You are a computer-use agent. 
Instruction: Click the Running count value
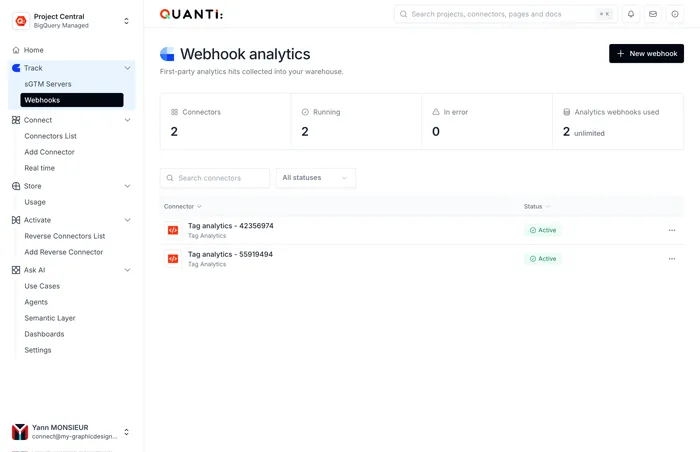pyautogui.click(x=305, y=131)
